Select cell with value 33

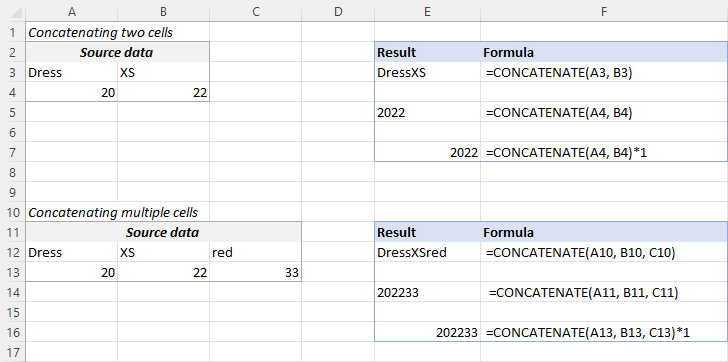point(255,272)
